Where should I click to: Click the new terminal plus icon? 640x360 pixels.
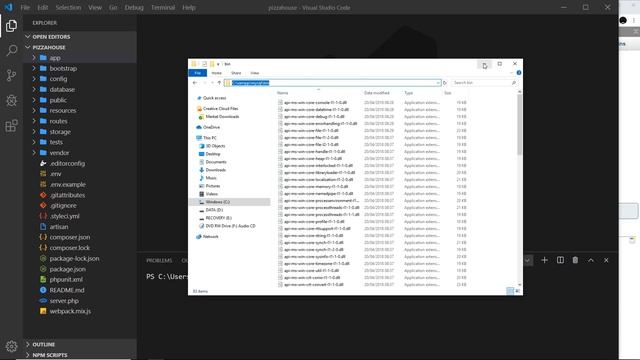[x=544, y=260]
